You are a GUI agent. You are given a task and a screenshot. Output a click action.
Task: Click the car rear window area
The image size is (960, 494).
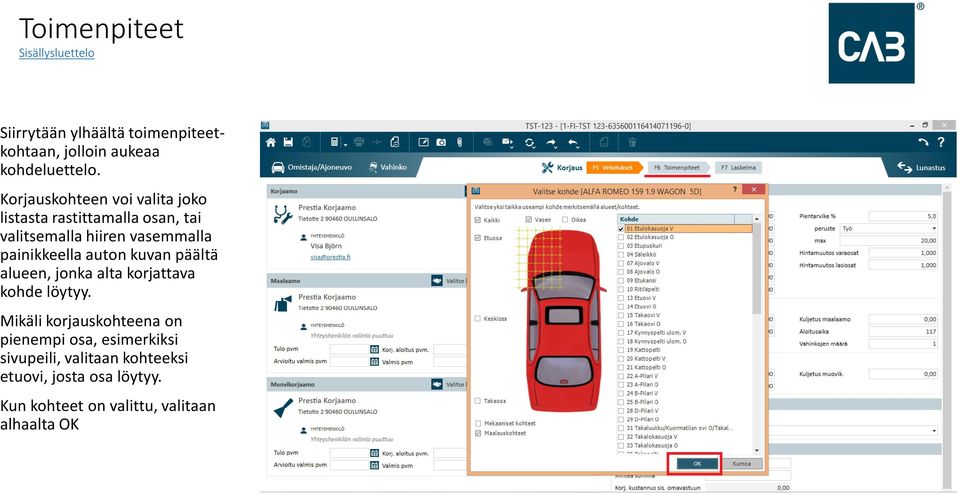pyautogui.click(x=562, y=371)
